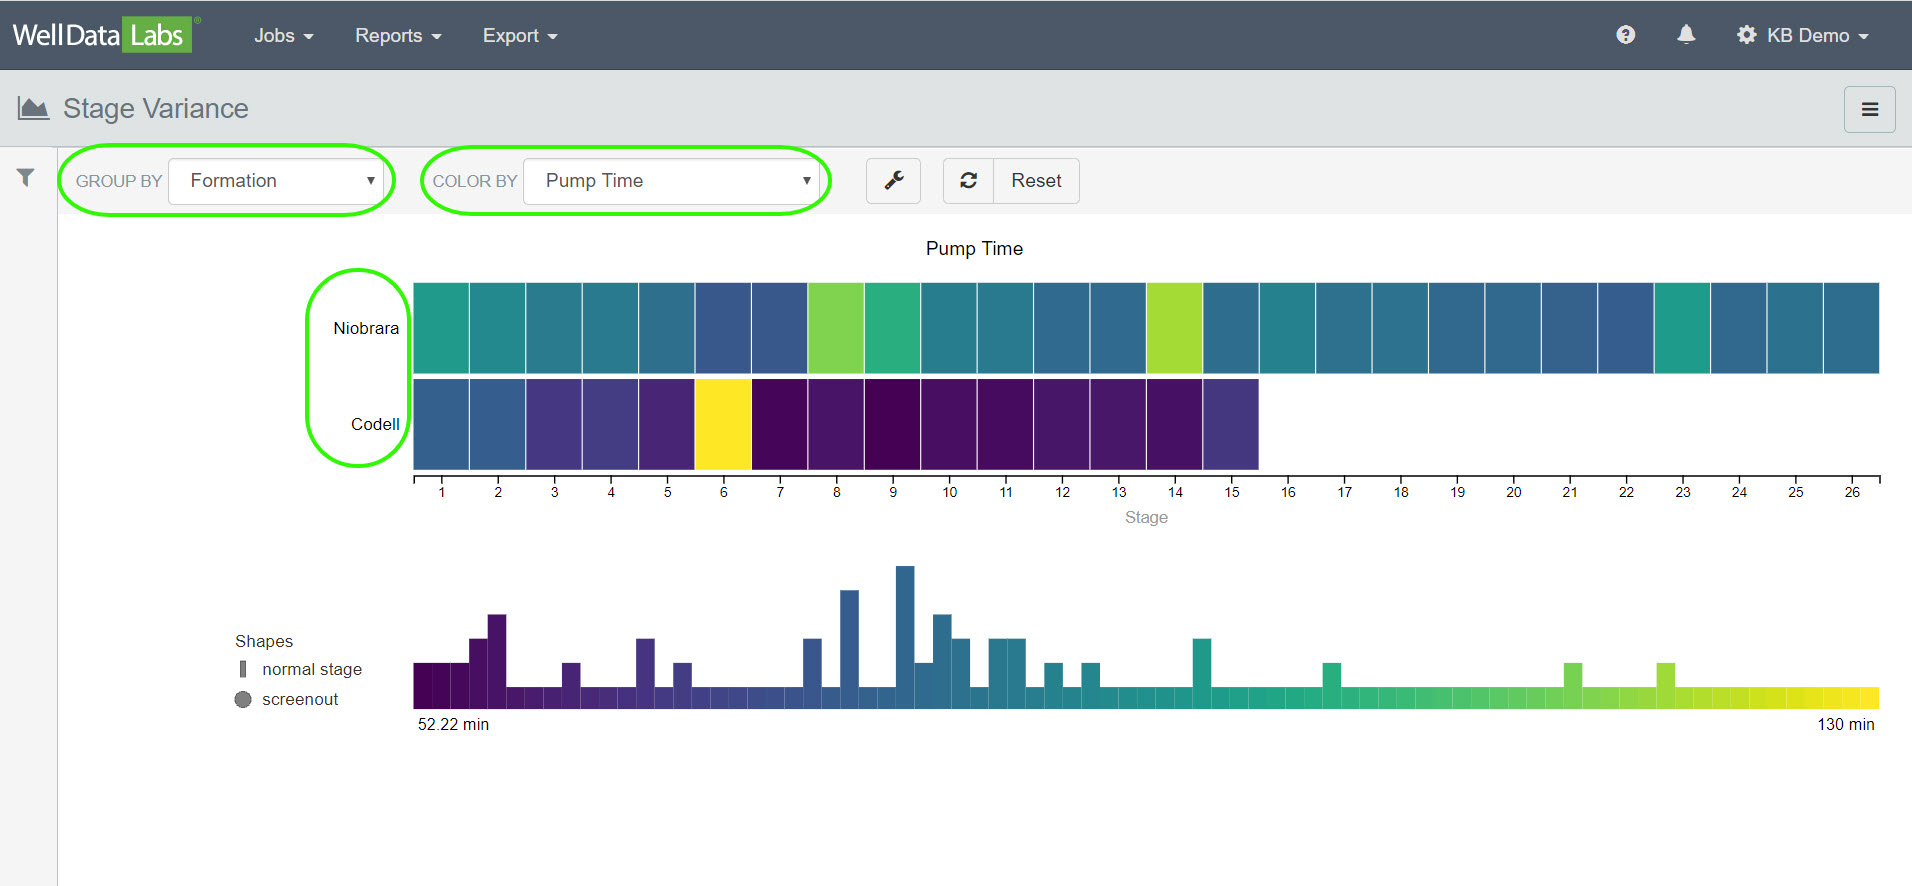Click the tallest histogram bar
This screenshot has height=886, width=1912.
pyautogui.click(x=905, y=636)
